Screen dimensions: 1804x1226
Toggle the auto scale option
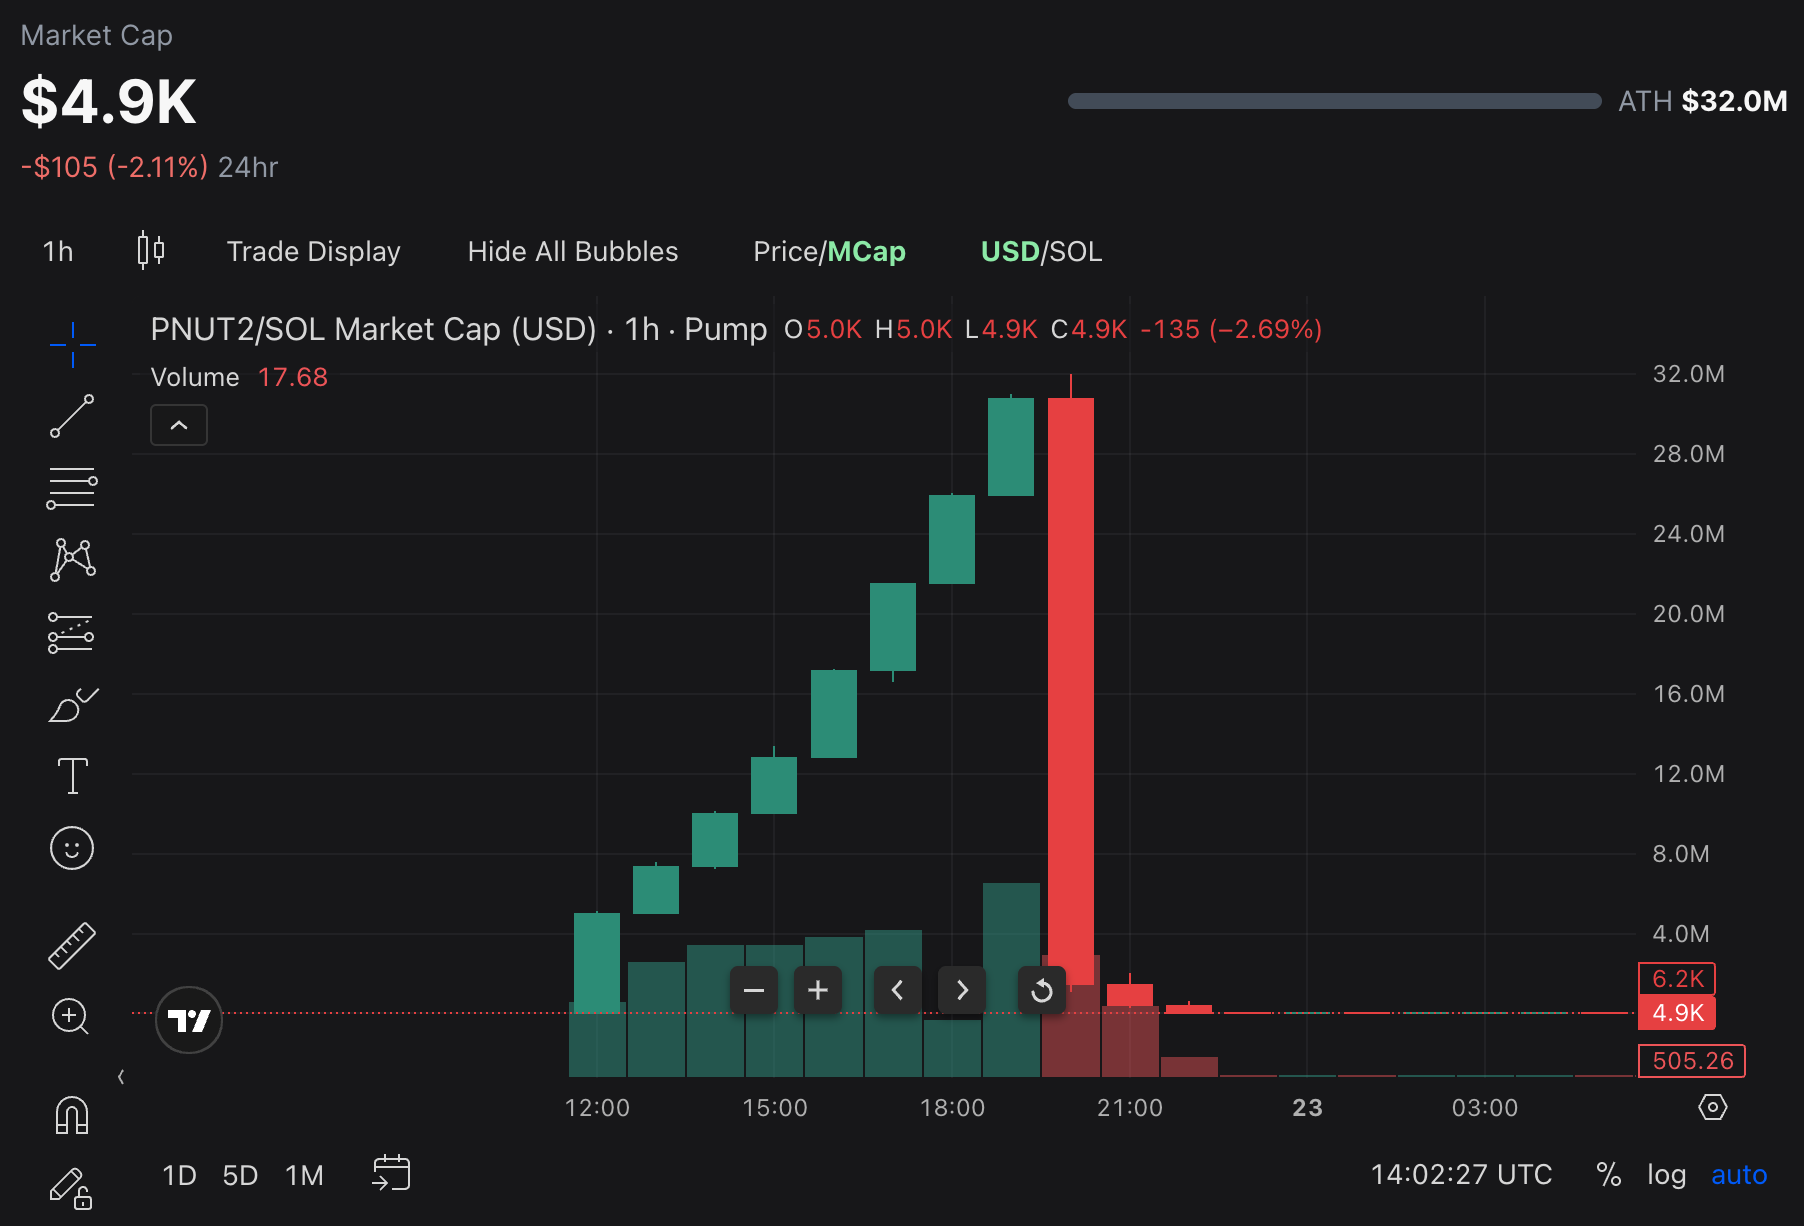[1739, 1174]
